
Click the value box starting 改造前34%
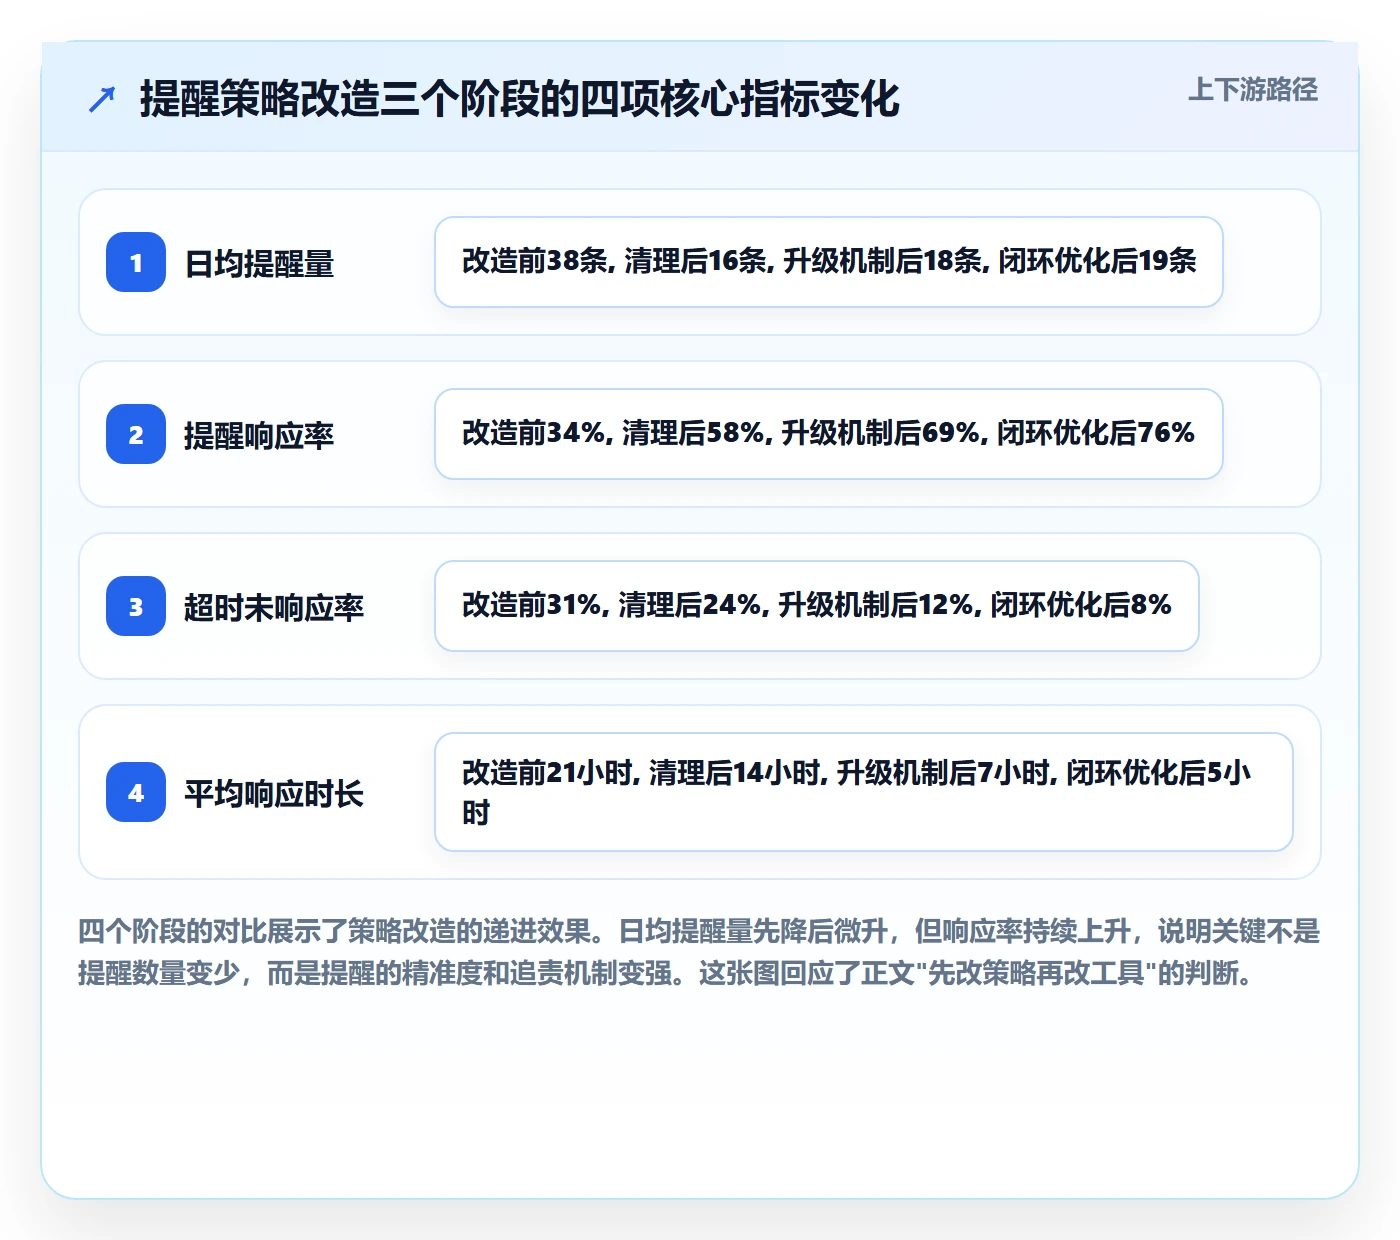(x=829, y=434)
